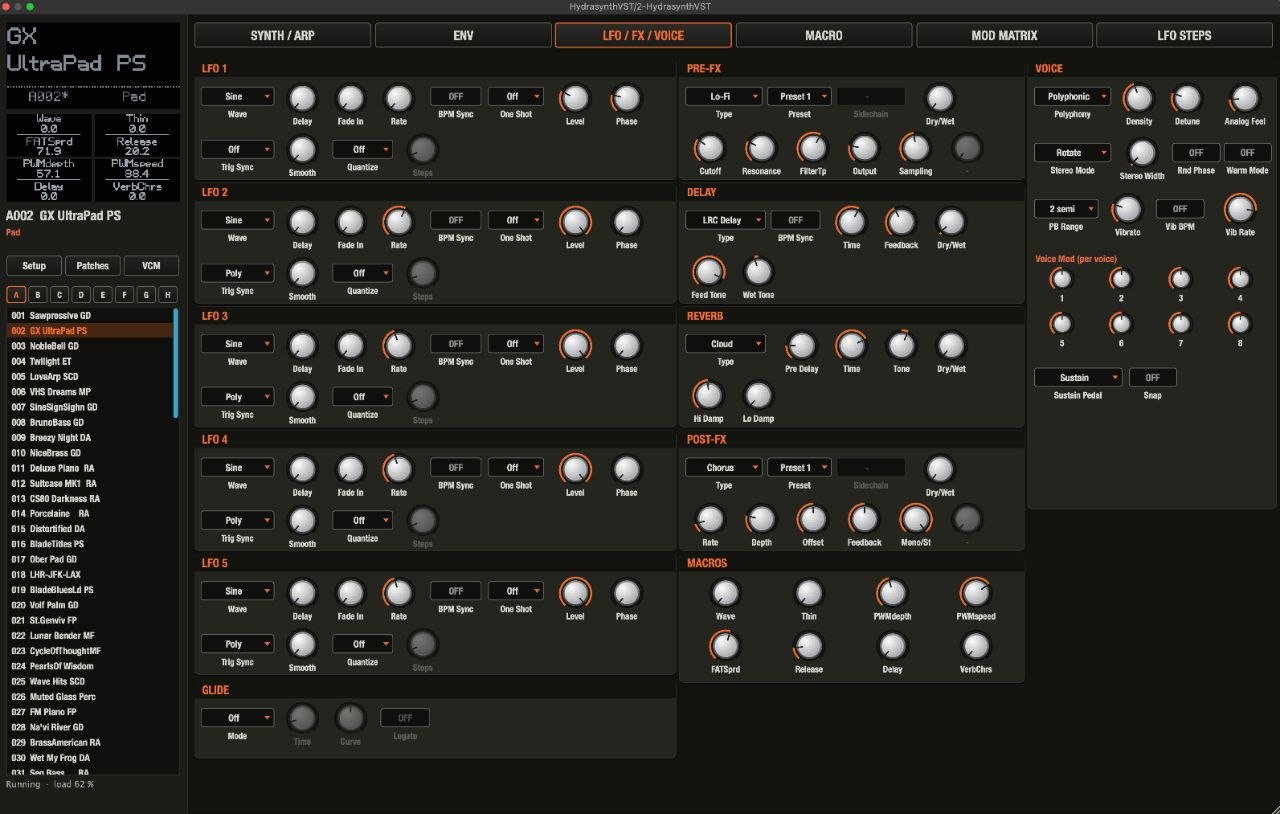The width and height of the screenshot is (1280, 814).
Task: Switch to the ENV tab
Action: tap(463, 35)
